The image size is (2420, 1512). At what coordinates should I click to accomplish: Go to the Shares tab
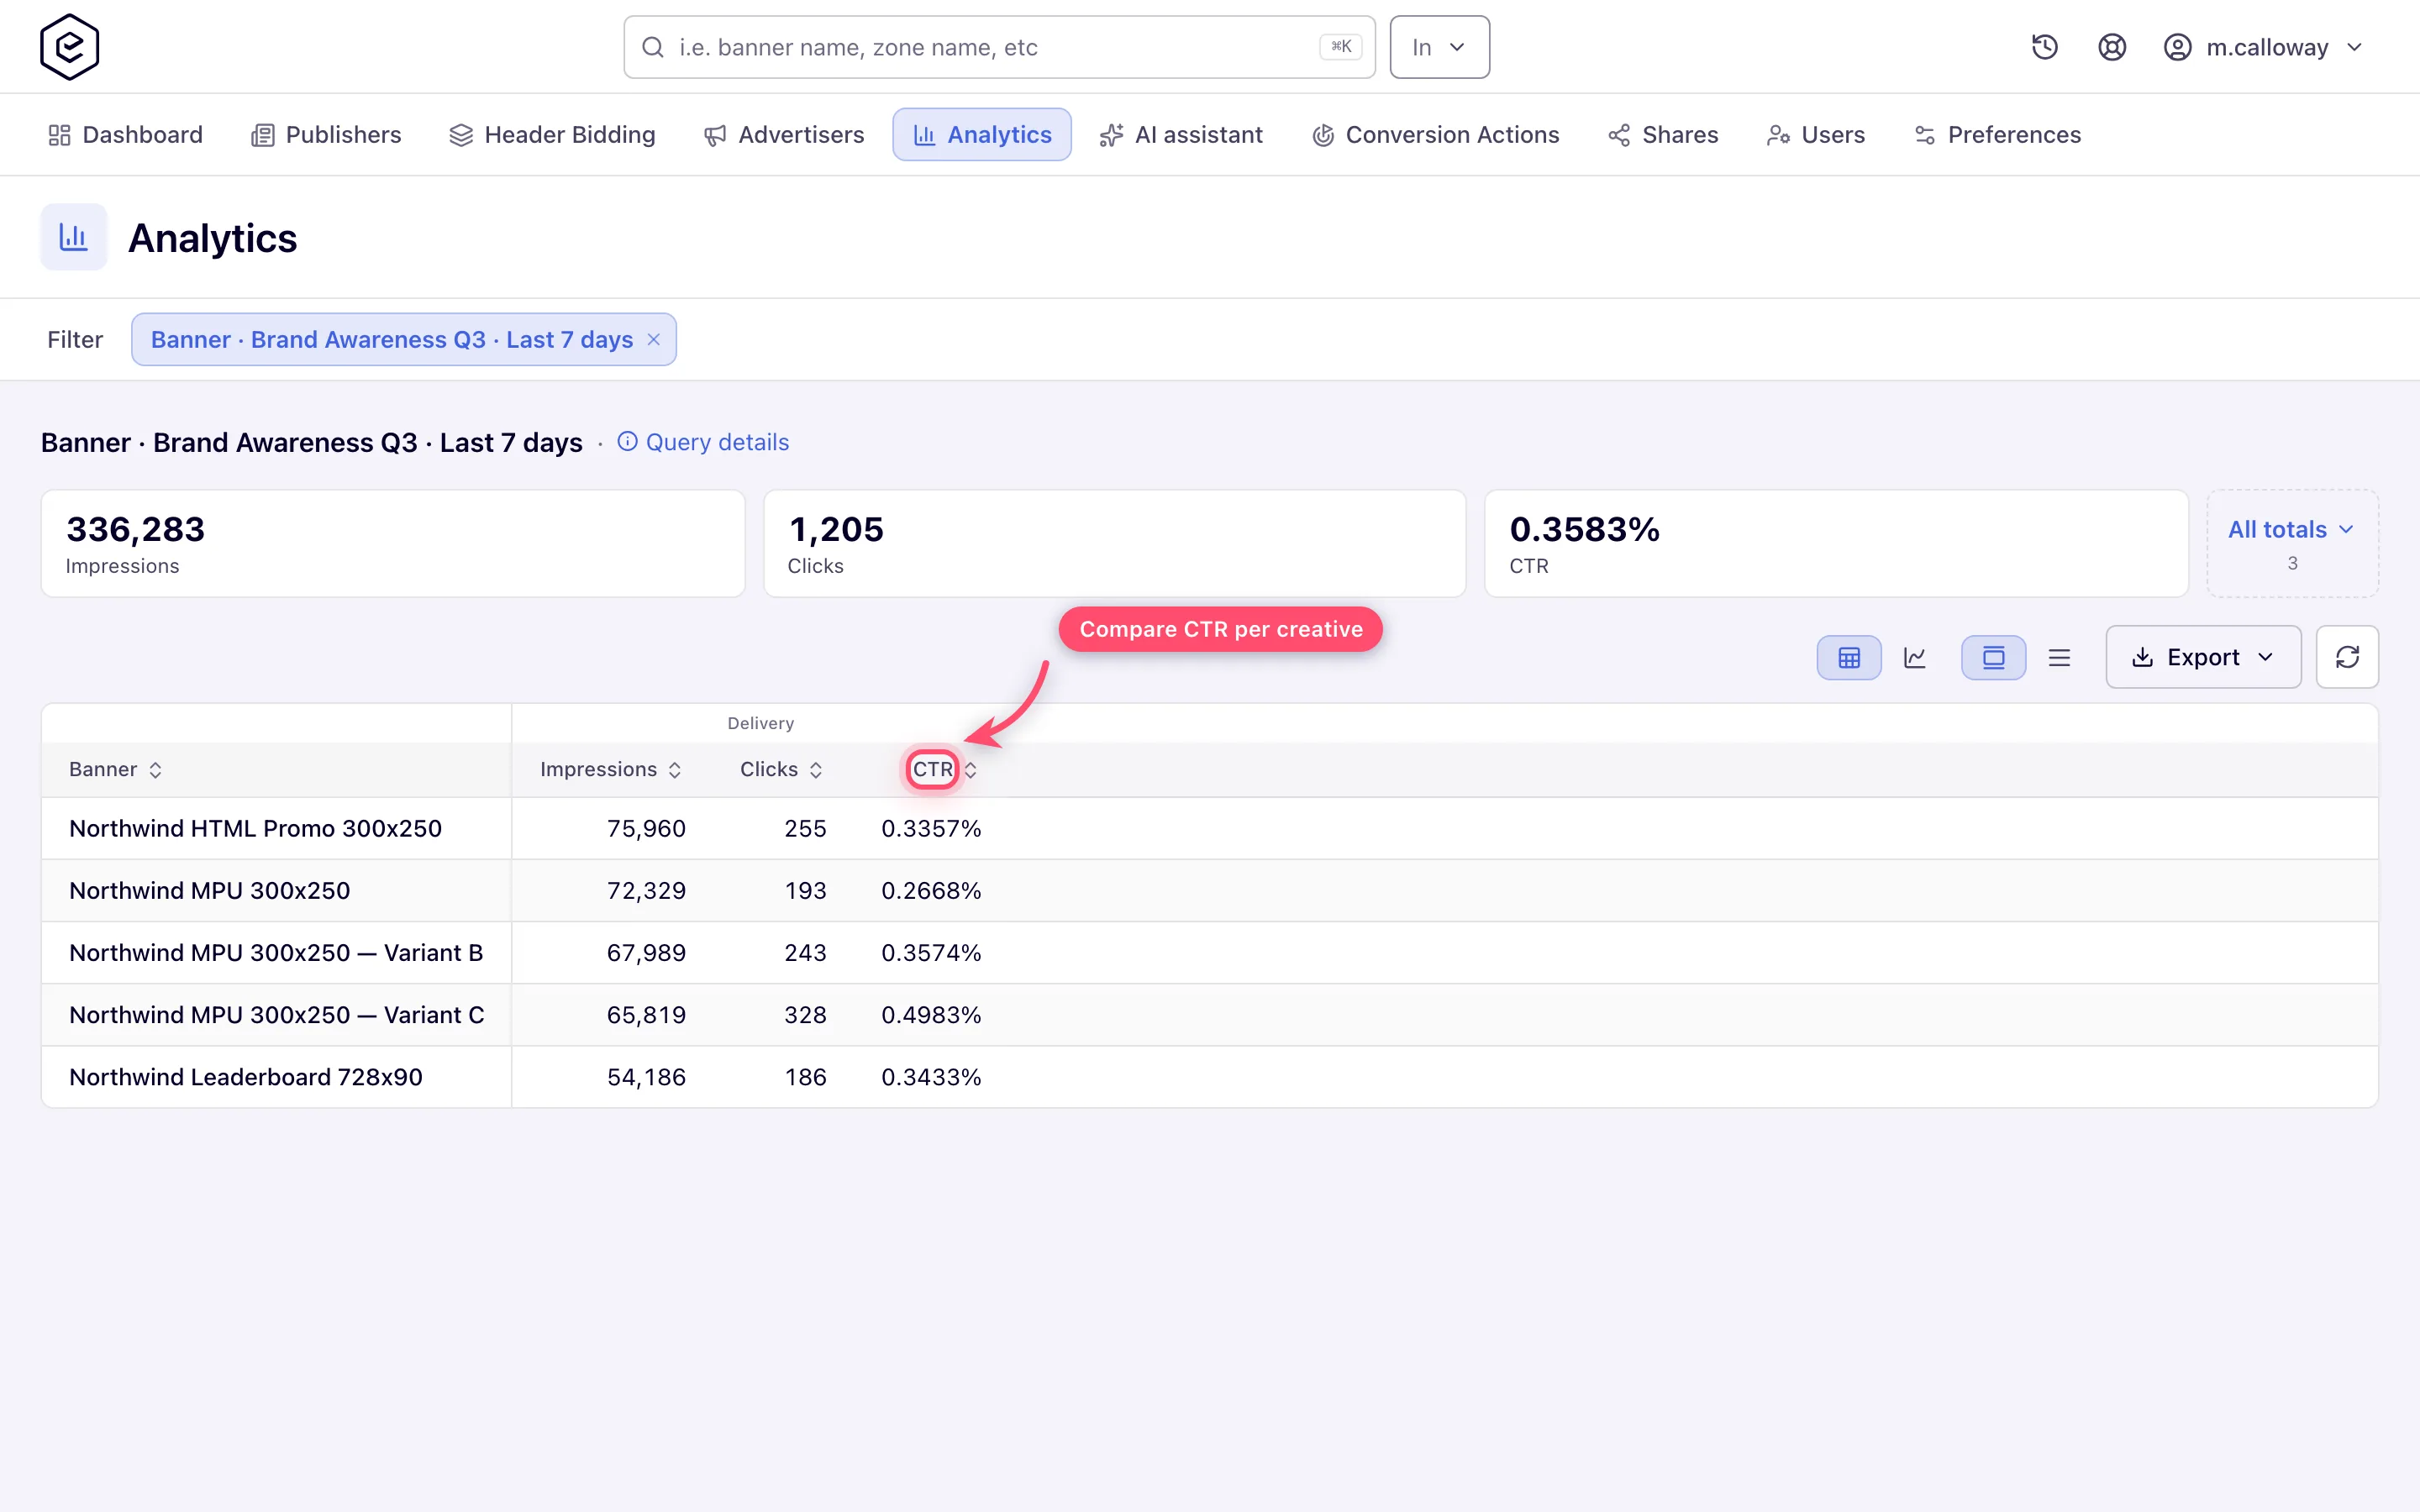[1663, 135]
